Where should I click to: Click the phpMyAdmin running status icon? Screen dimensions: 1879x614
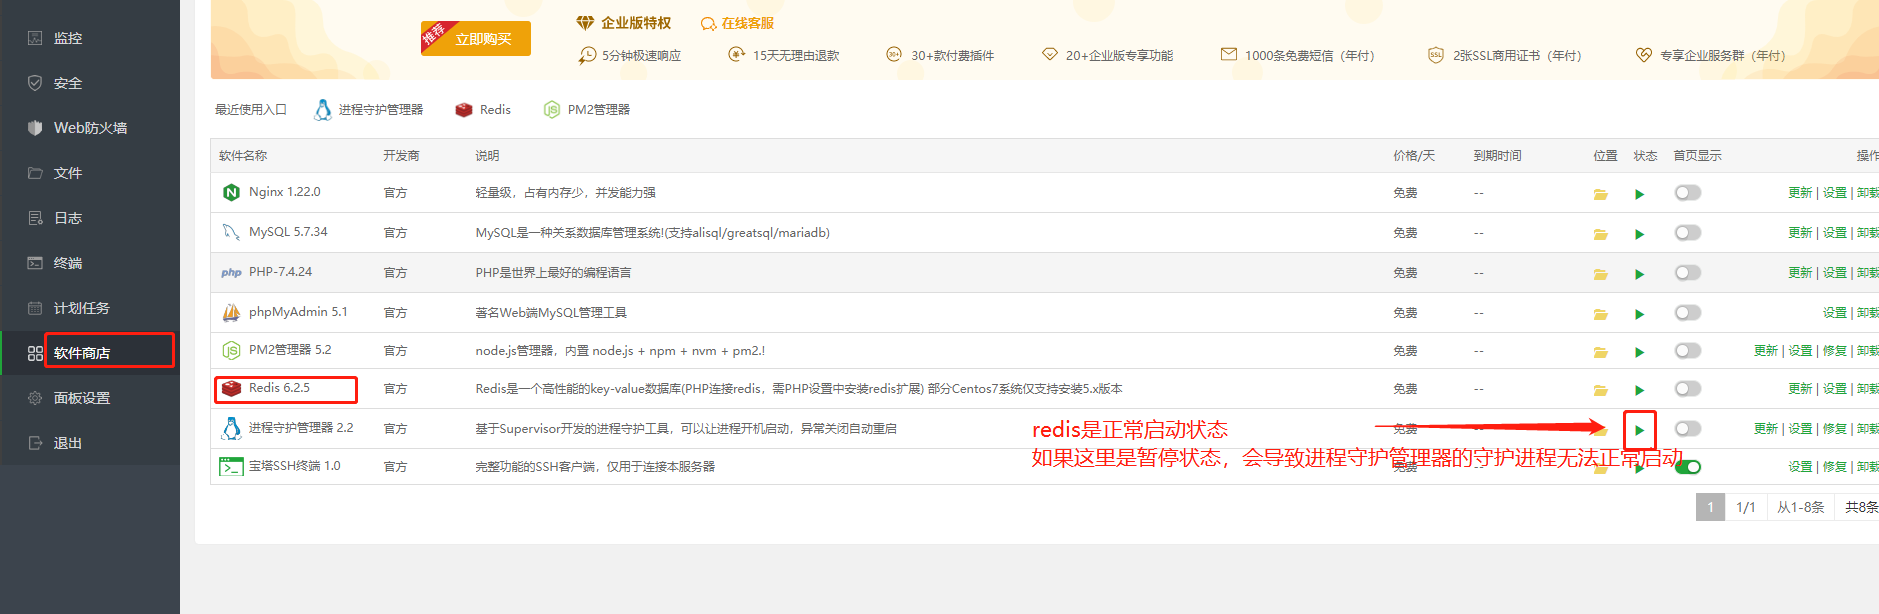pyautogui.click(x=1640, y=314)
